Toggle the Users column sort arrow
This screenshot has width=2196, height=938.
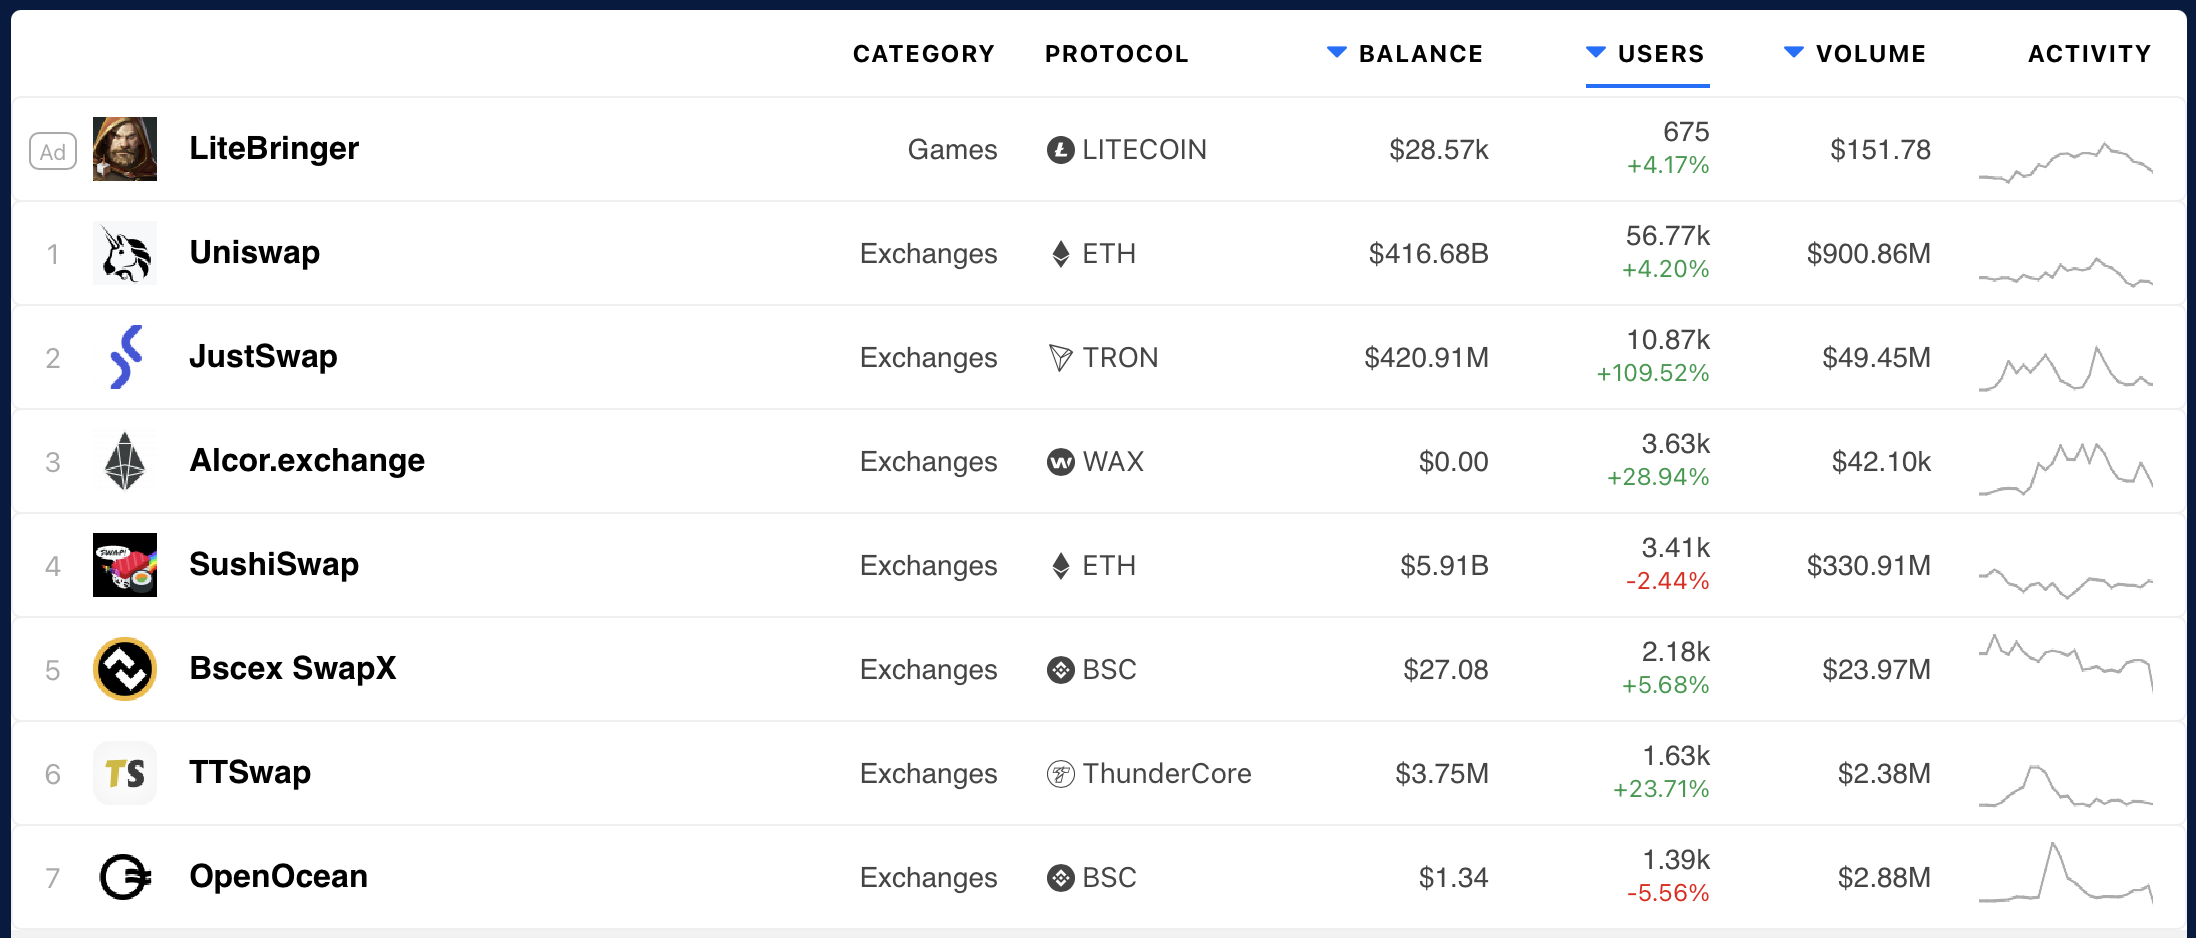[1596, 52]
